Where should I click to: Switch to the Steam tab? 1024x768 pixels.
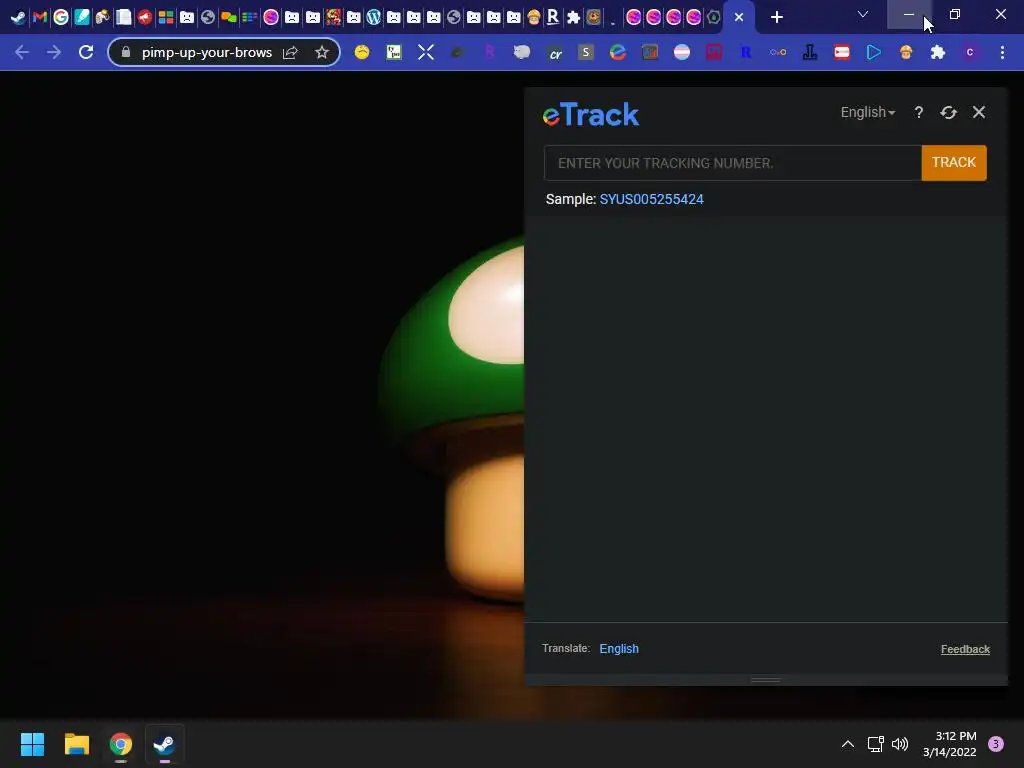(18, 18)
